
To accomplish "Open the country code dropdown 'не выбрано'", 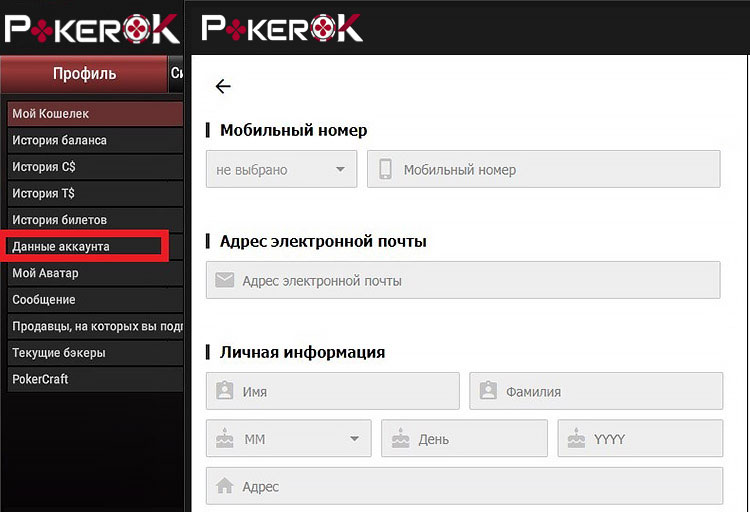I will [281, 169].
